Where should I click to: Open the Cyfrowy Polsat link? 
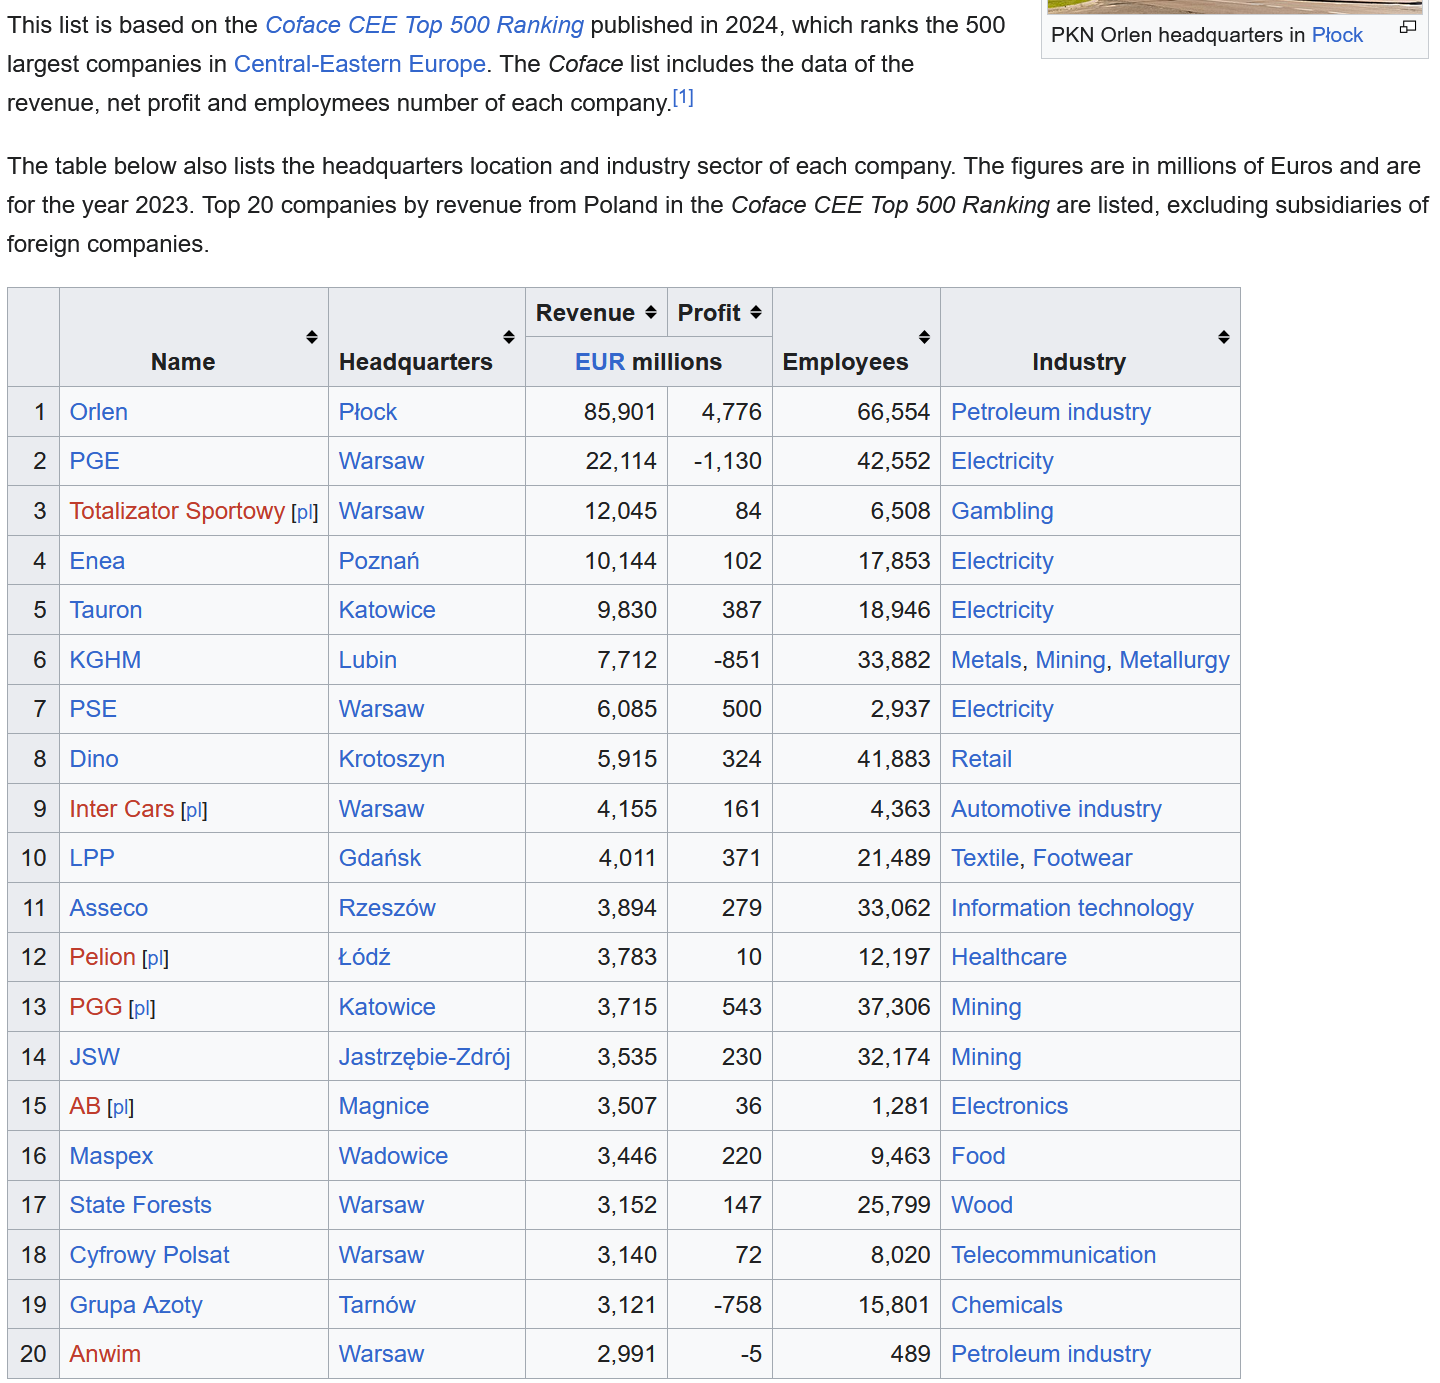pos(150,1255)
